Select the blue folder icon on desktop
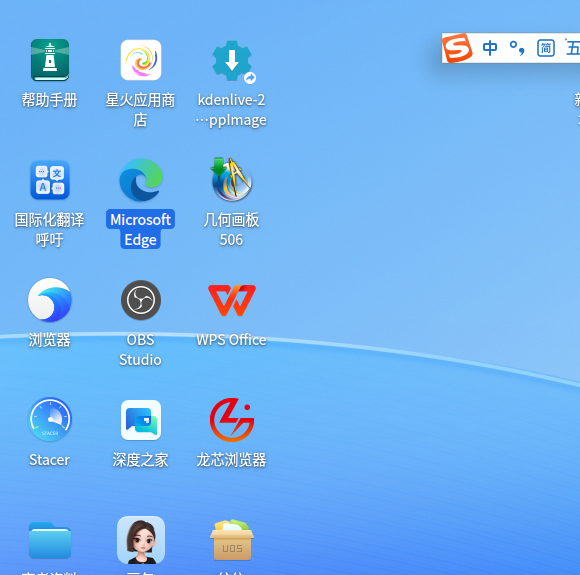The image size is (580, 575). click(x=50, y=540)
